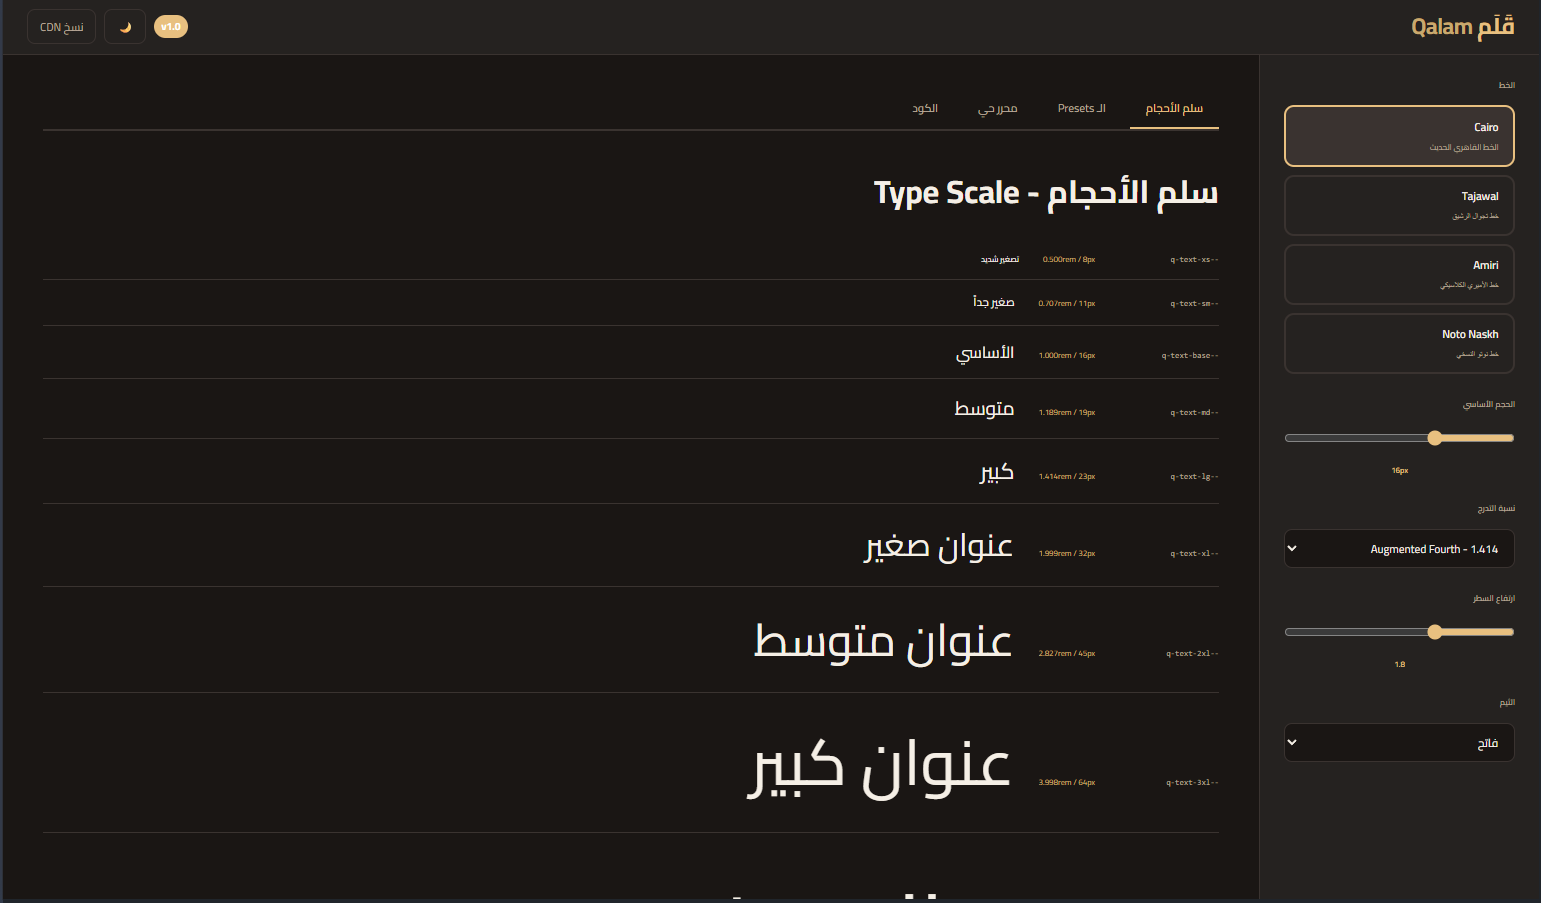Open the theme dropdown showing فاتح
This screenshot has height=903, width=1541.
click(1399, 743)
